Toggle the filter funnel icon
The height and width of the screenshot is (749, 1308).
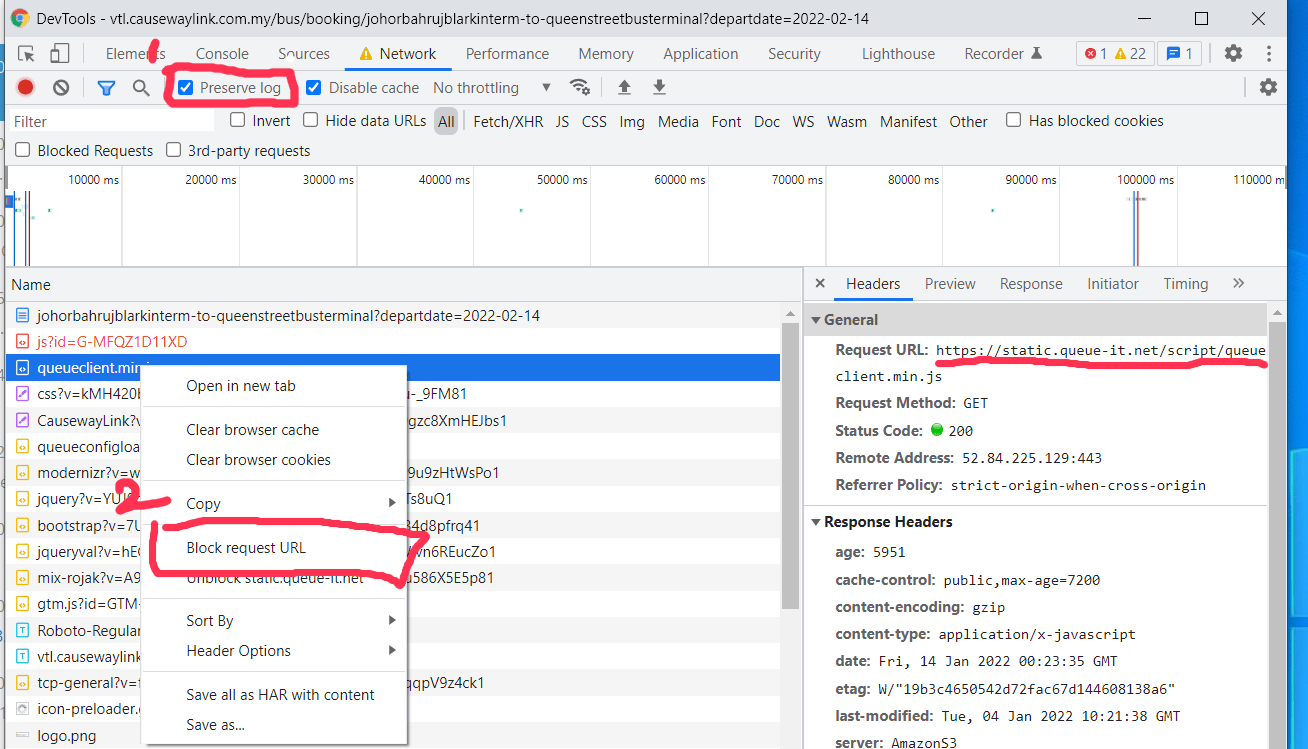pos(106,88)
